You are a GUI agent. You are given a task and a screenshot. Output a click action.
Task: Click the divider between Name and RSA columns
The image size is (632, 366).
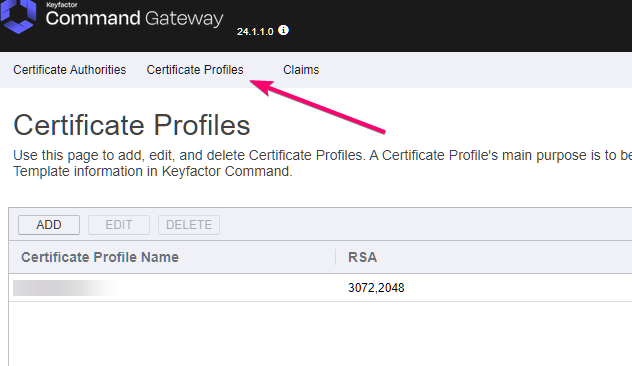pos(335,257)
